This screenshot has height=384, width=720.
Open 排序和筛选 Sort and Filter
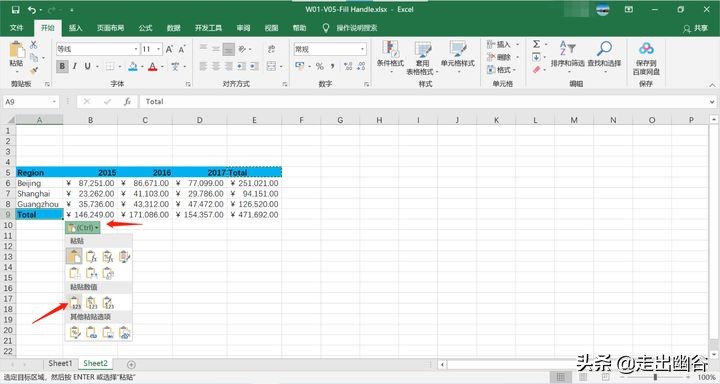tap(568, 56)
